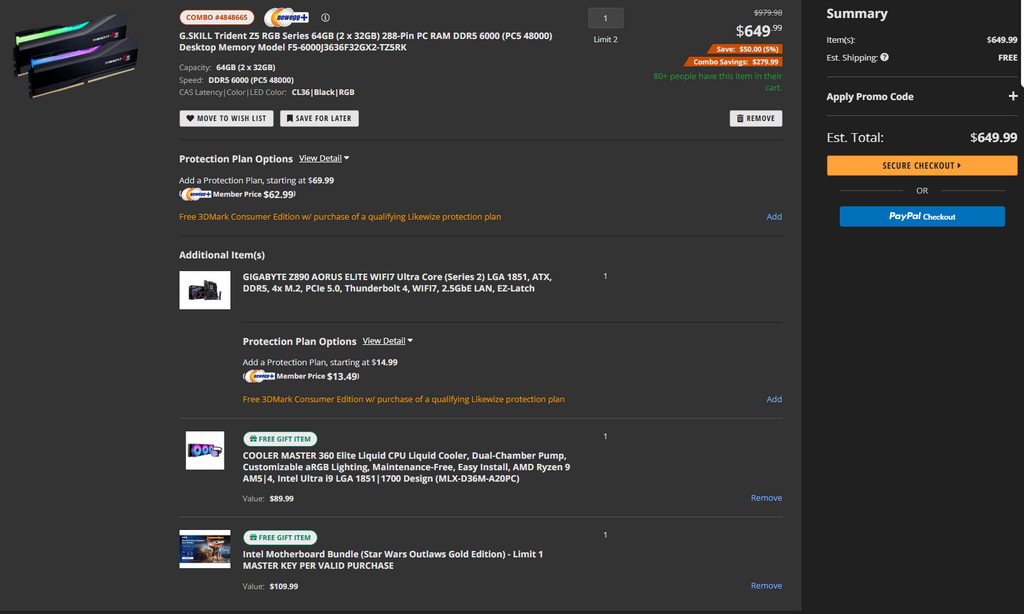Open the G.SKILL RAM product image
Screen dimensions: 1024x614
(76, 56)
